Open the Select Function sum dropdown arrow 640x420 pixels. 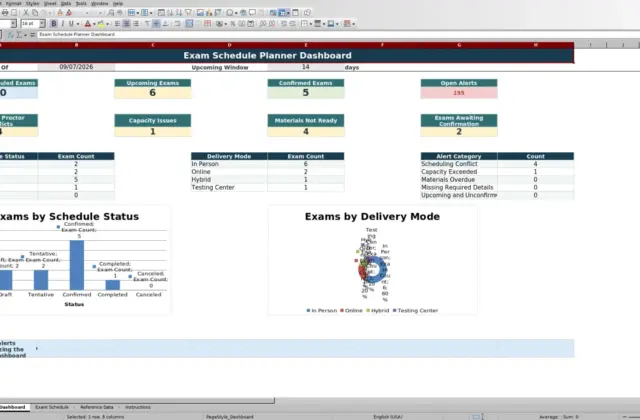[x=25, y=35]
